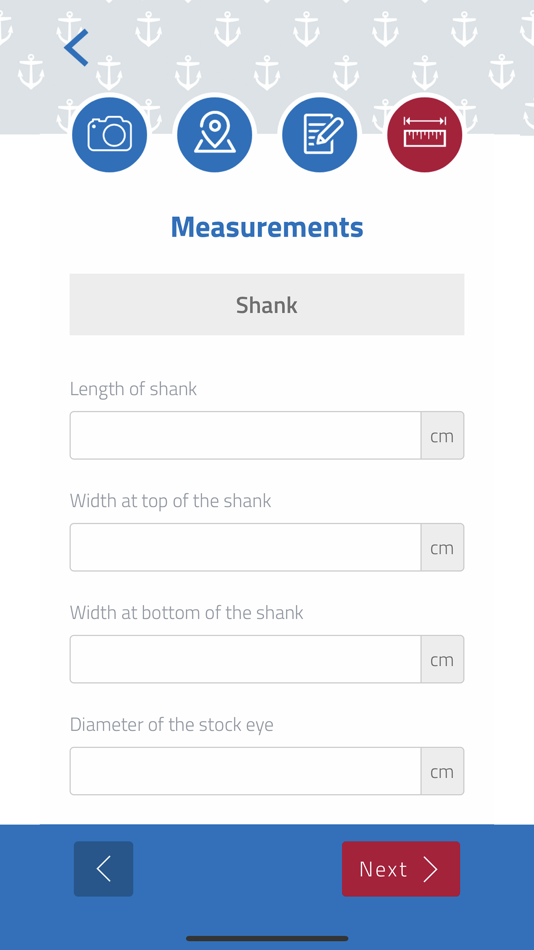This screenshot has width=534, height=950.
Task: Click the cm unit beside Length of shank
Action: click(442, 435)
